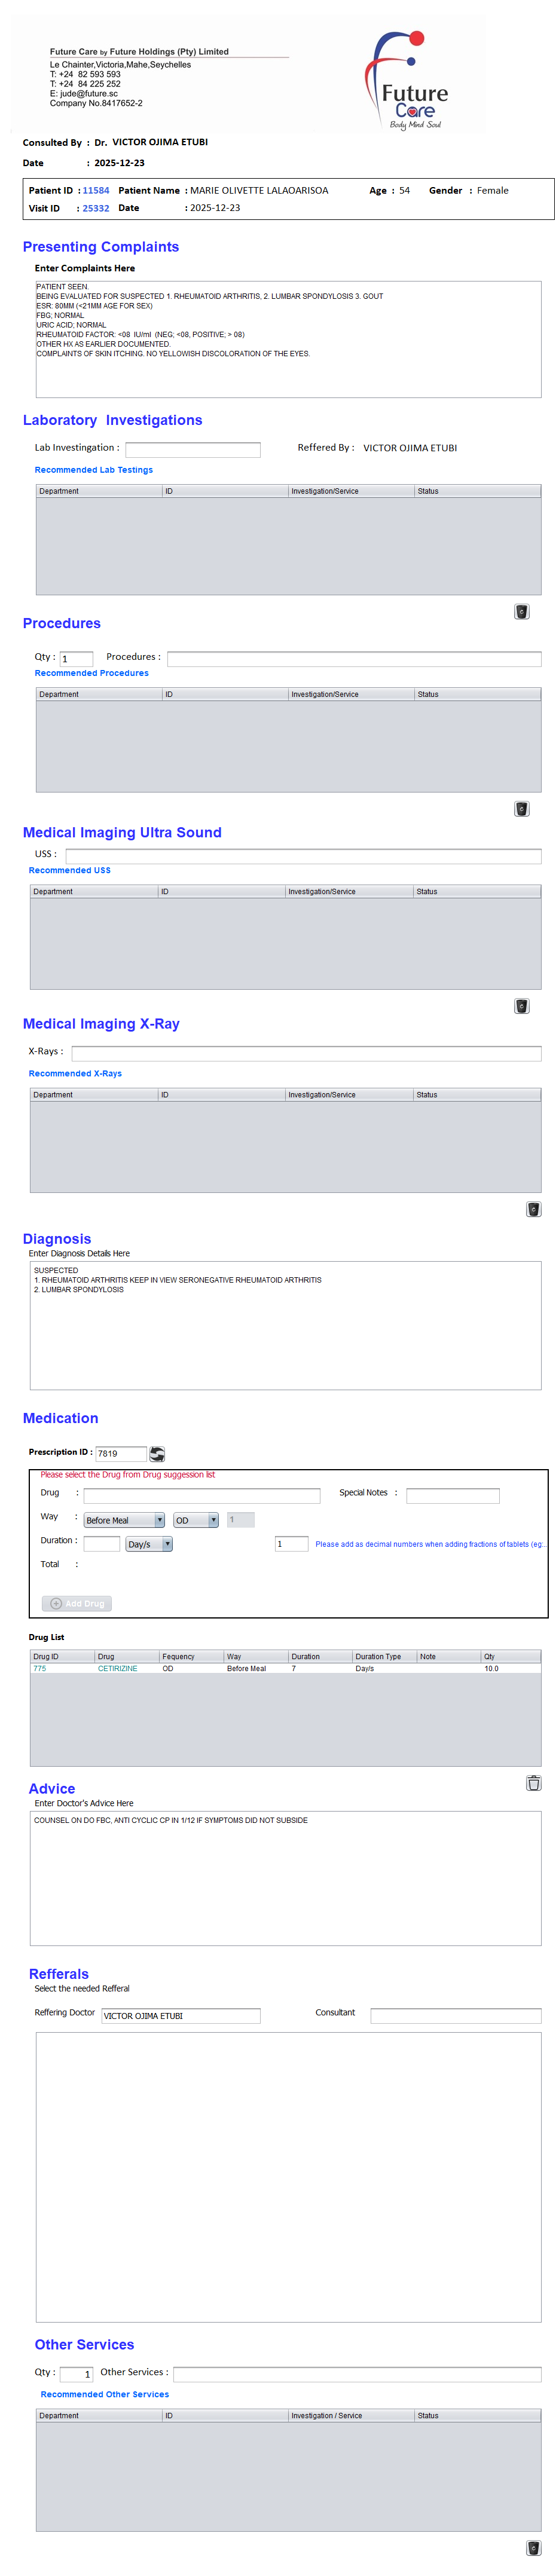Click the refresh icon beside Prescription ID
This screenshot has width=556, height=2576.
[x=157, y=1454]
